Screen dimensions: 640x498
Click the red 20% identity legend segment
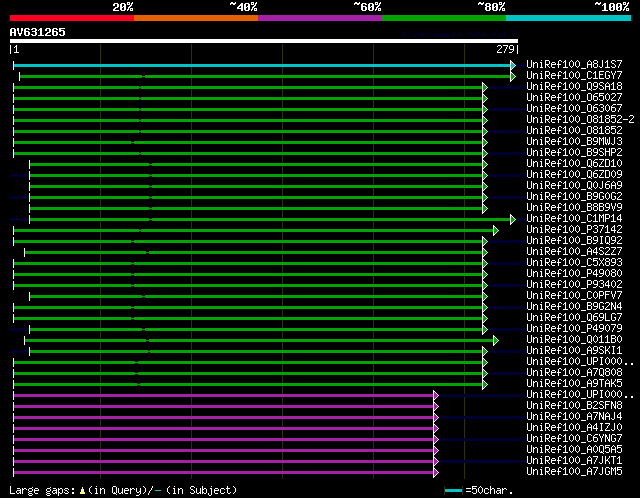[71, 17]
